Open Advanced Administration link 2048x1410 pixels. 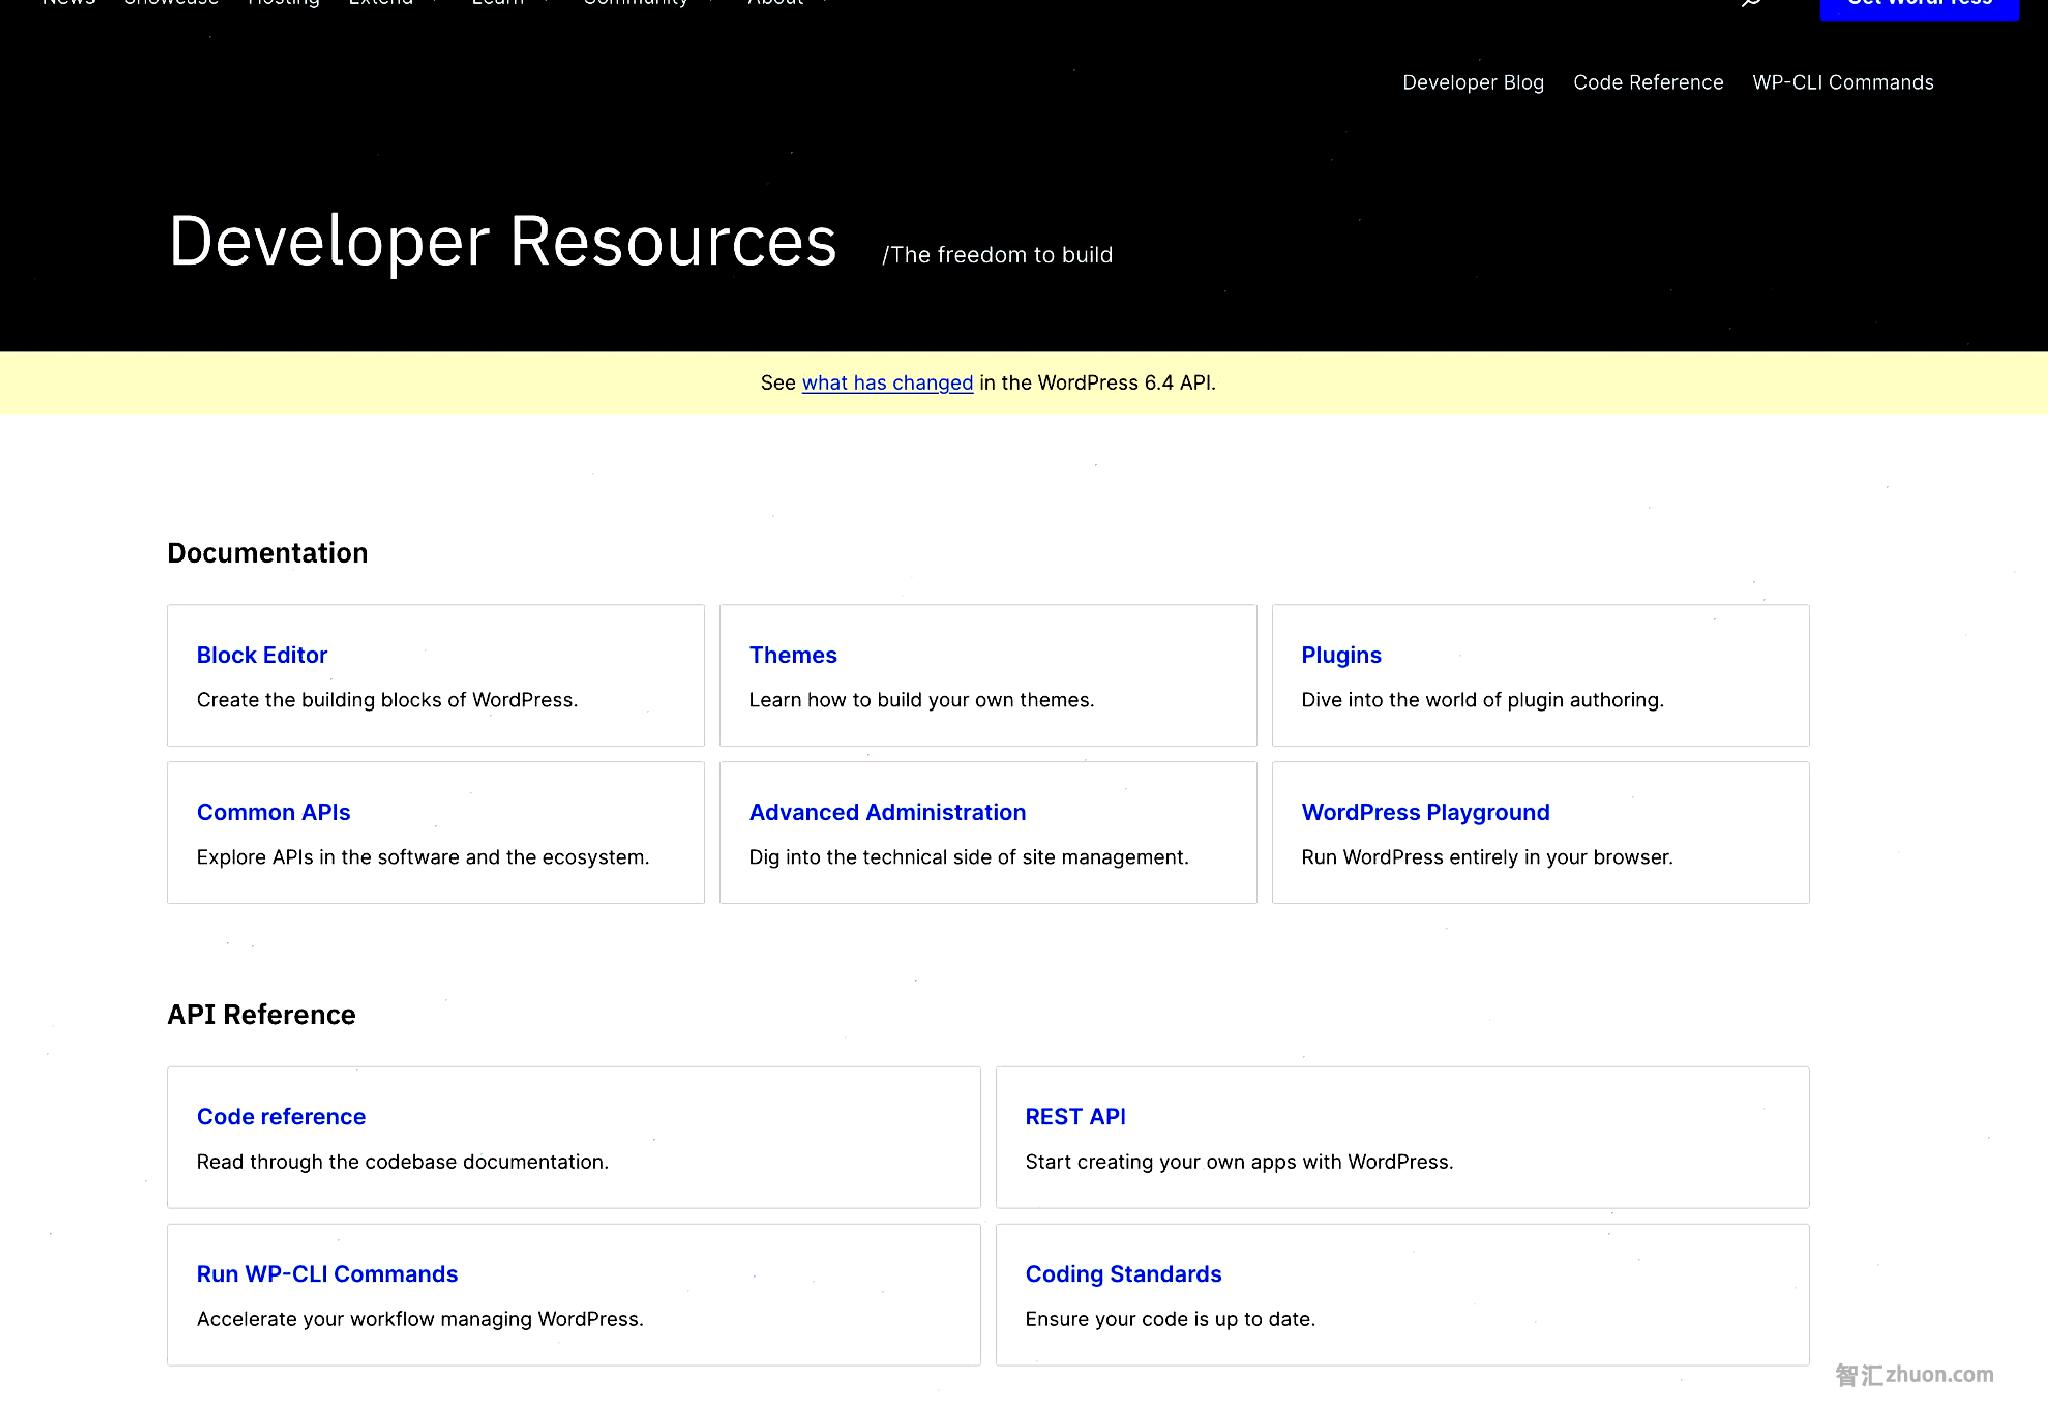pyautogui.click(x=888, y=812)
